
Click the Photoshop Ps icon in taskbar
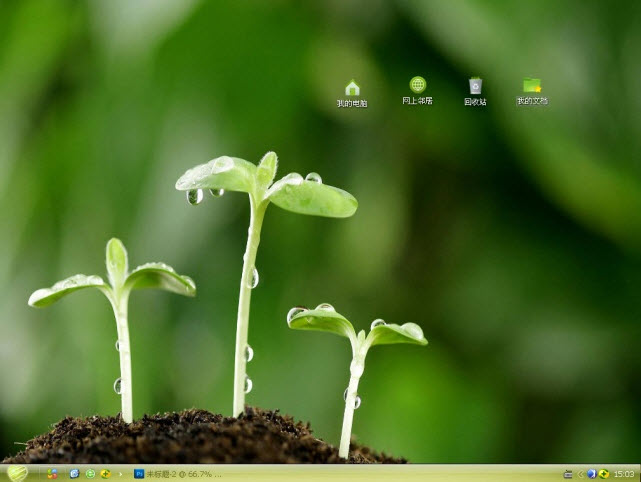139,474
